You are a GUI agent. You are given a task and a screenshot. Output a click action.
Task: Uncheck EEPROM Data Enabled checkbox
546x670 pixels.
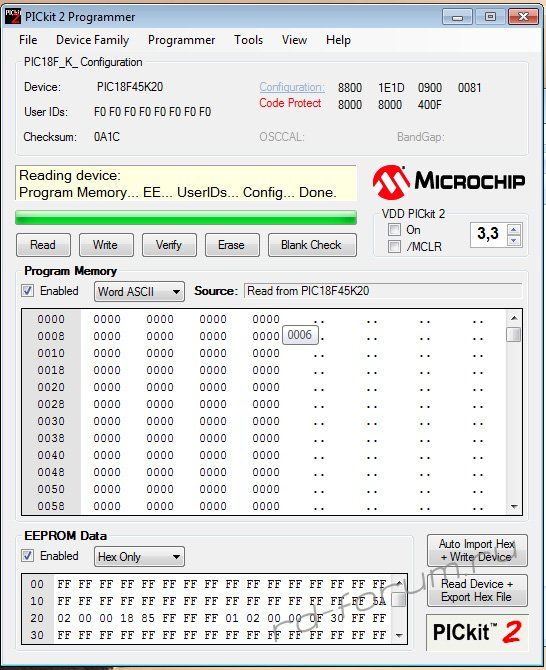28,556
